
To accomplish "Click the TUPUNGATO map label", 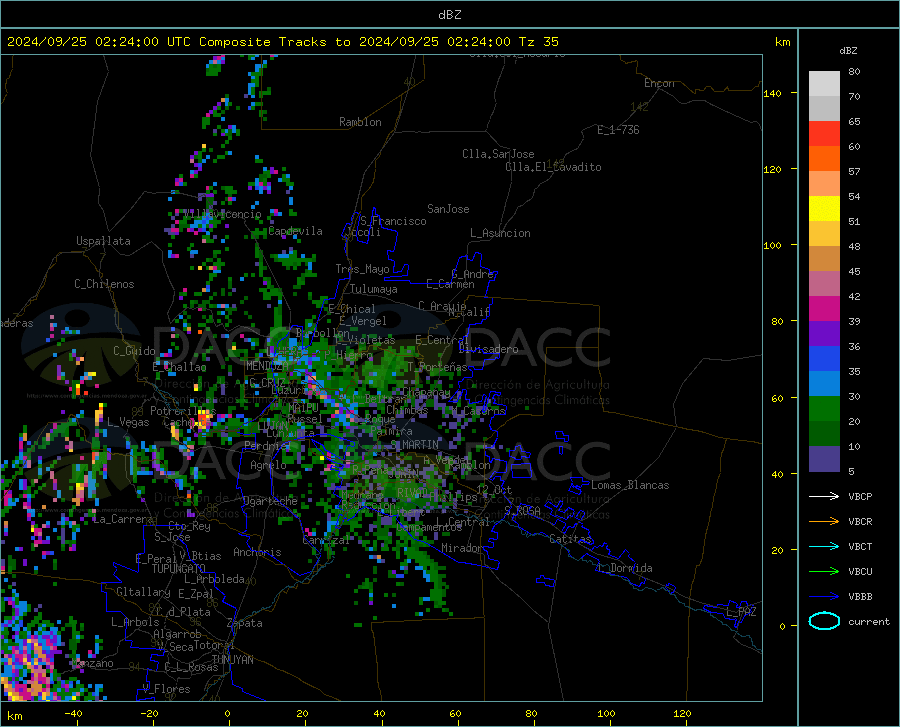I will point(179,569).
